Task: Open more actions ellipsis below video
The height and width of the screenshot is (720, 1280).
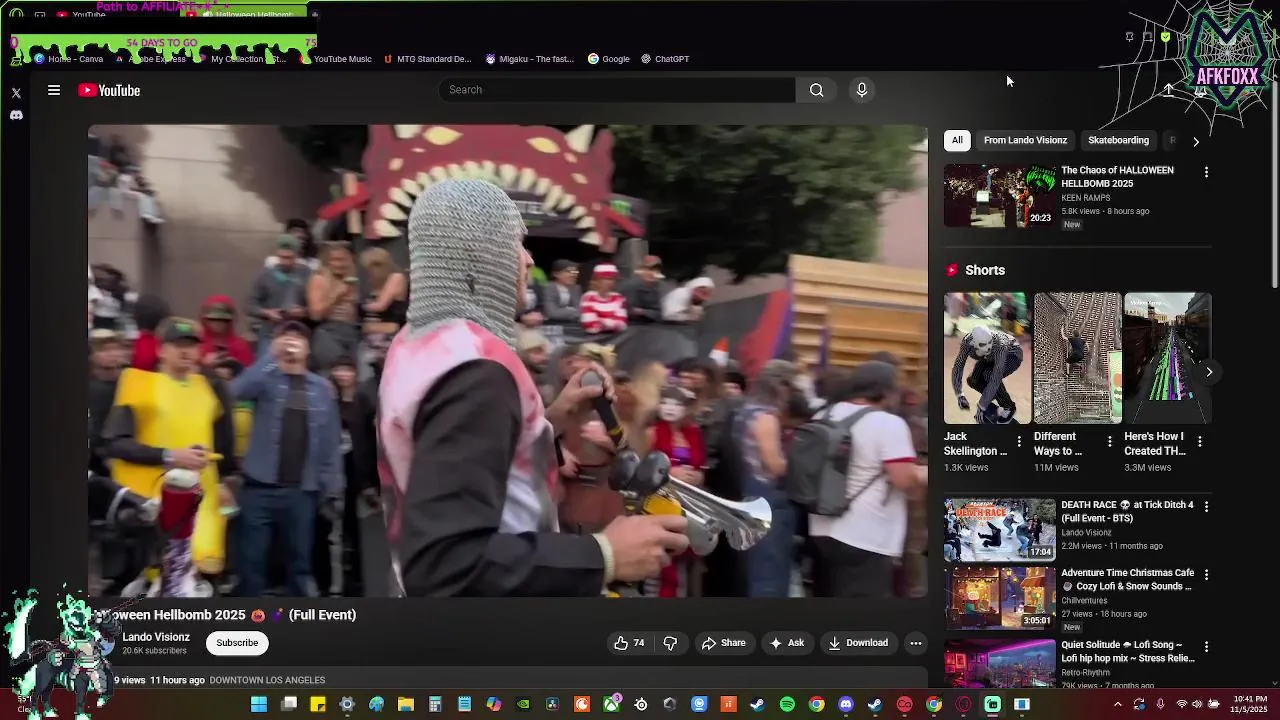Action: 915,643
